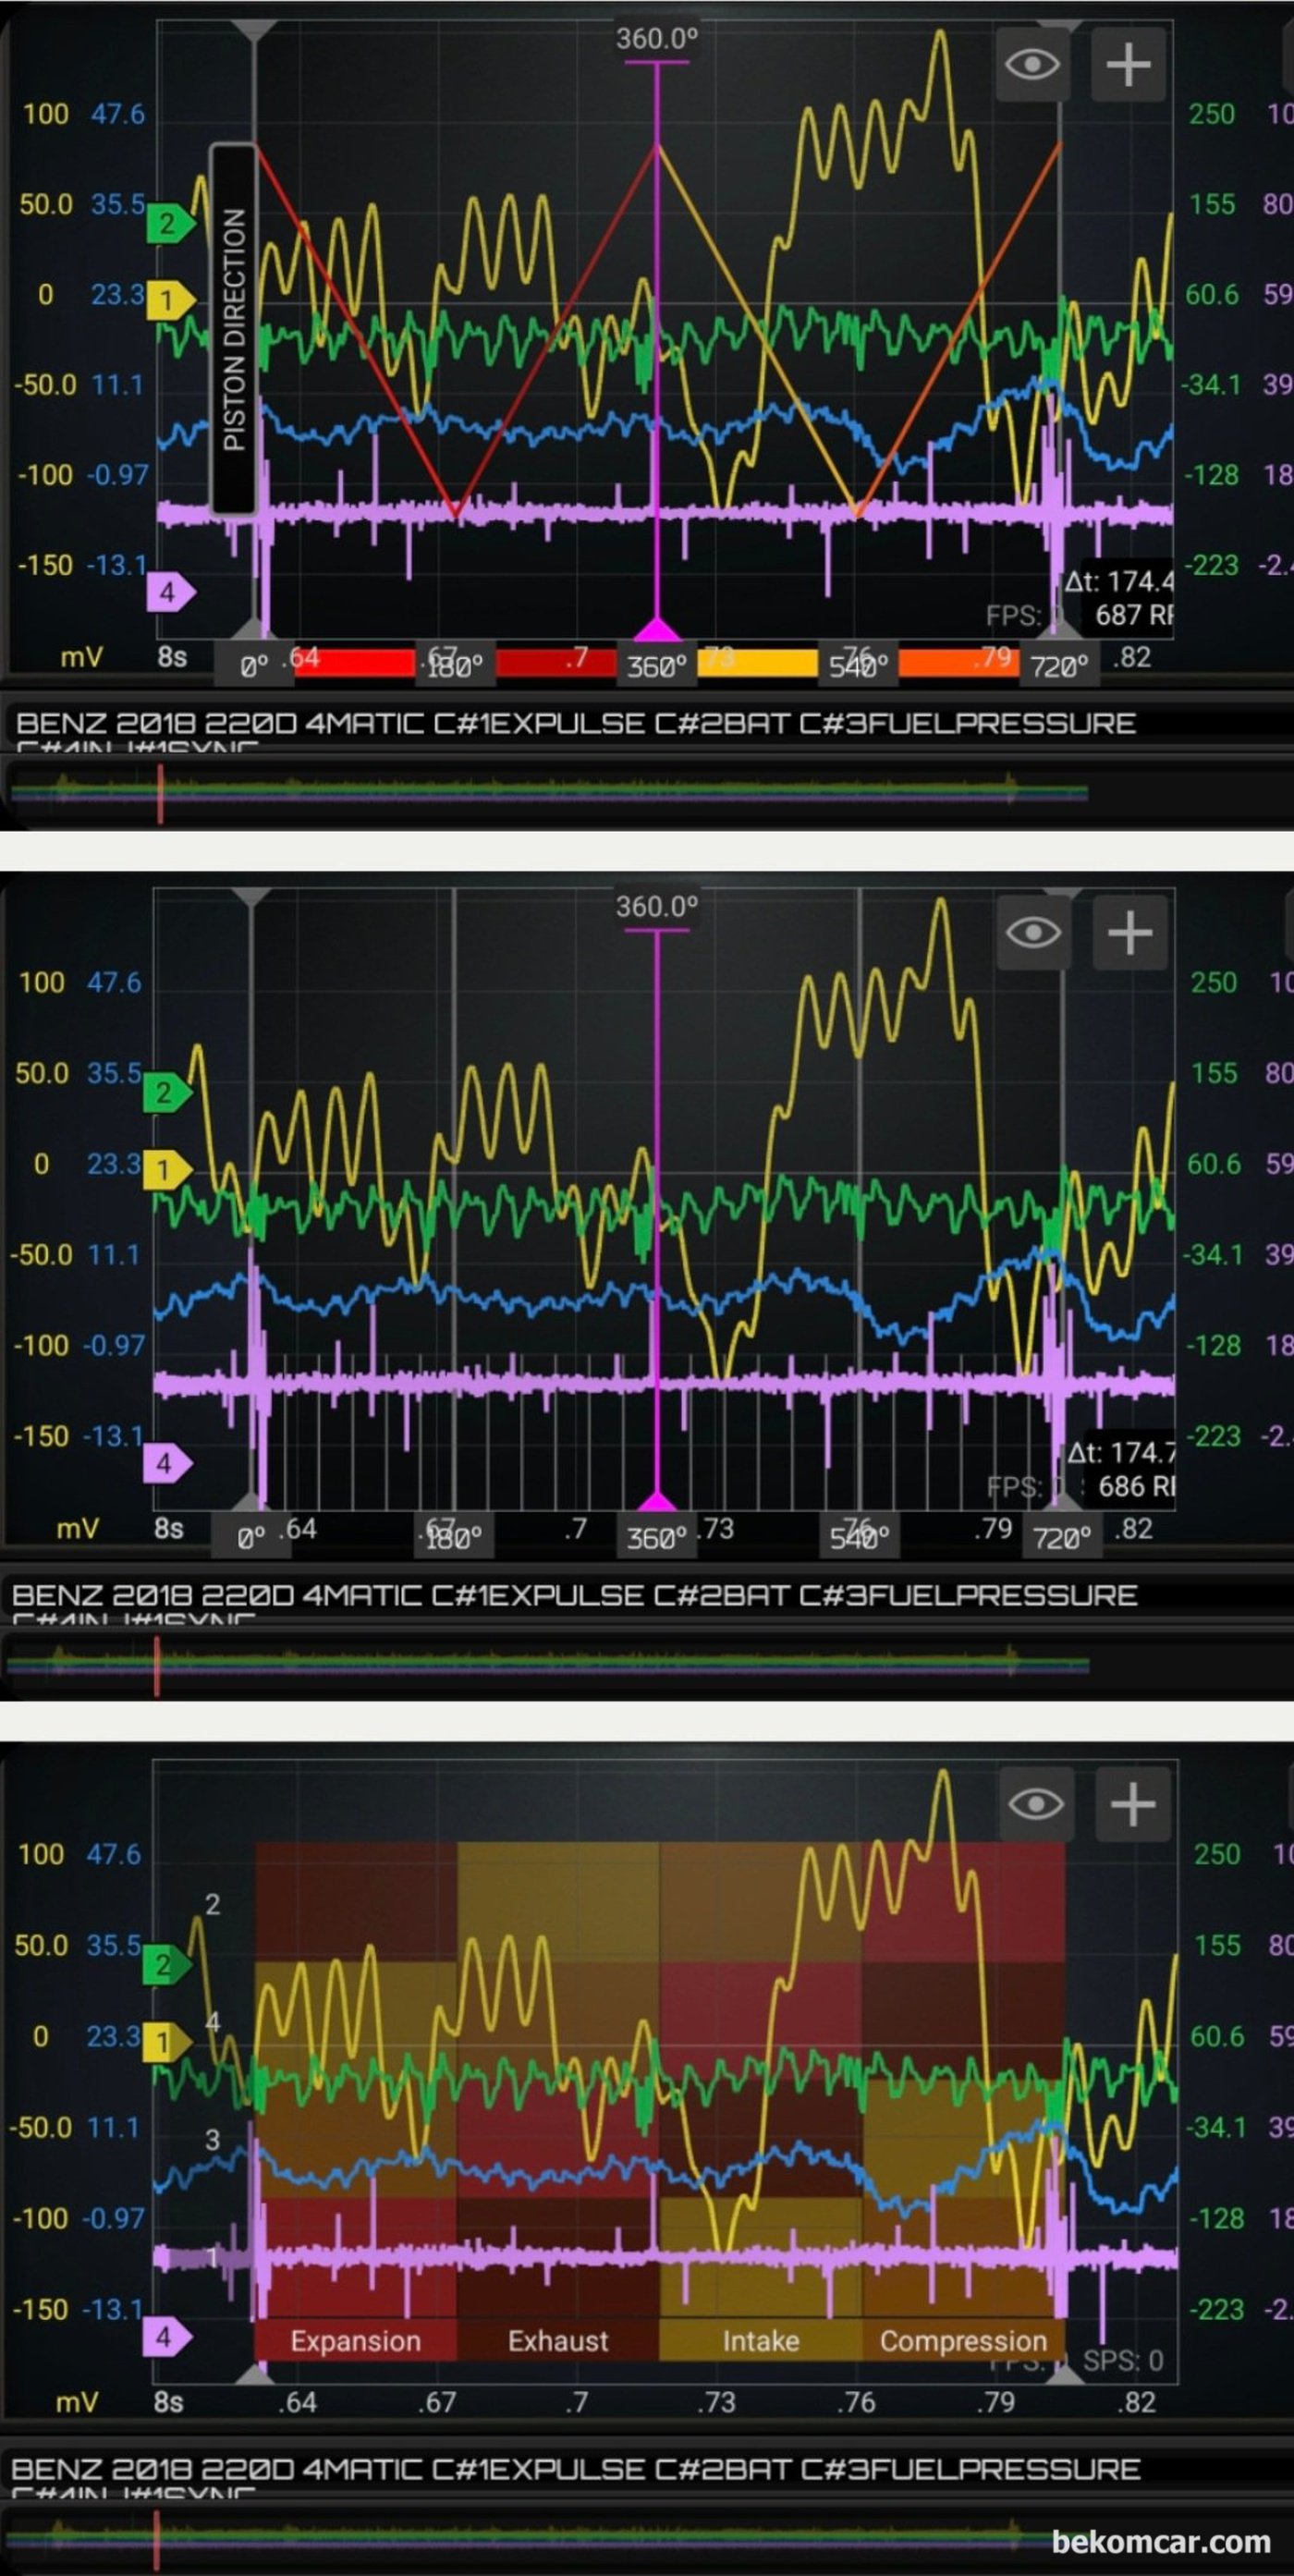Tap the plus icon in the bottom chart
The image size is (1294, 2576).
(1133, 1805)
